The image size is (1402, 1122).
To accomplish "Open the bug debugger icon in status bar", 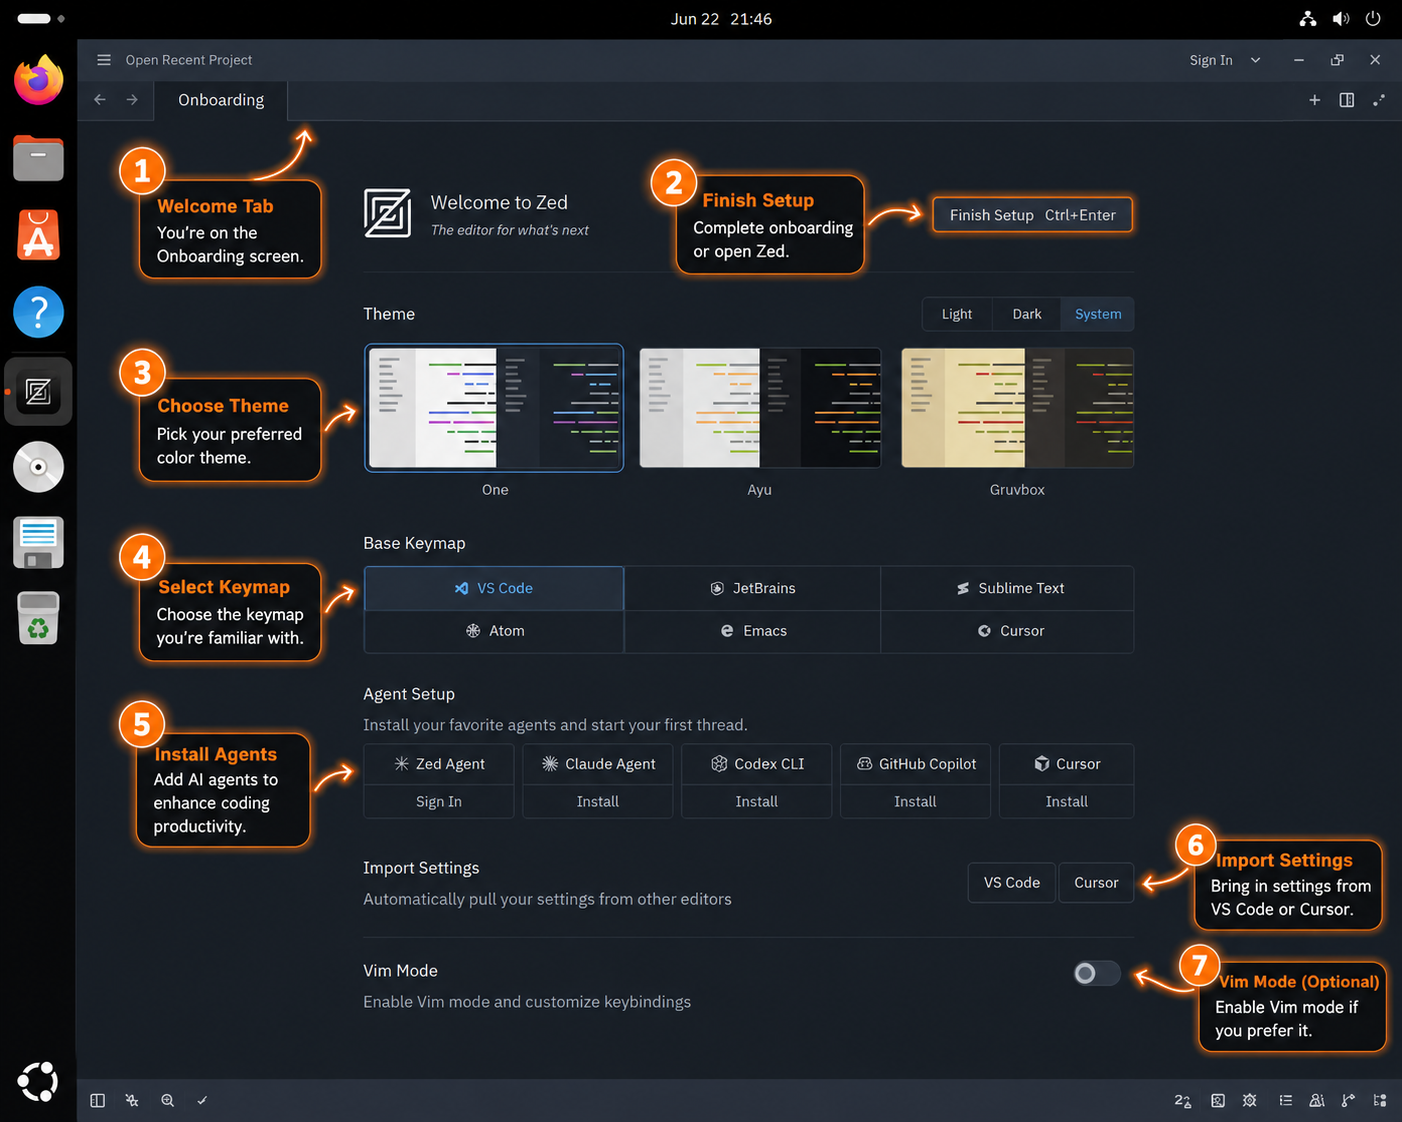I will [1250, 1100].
